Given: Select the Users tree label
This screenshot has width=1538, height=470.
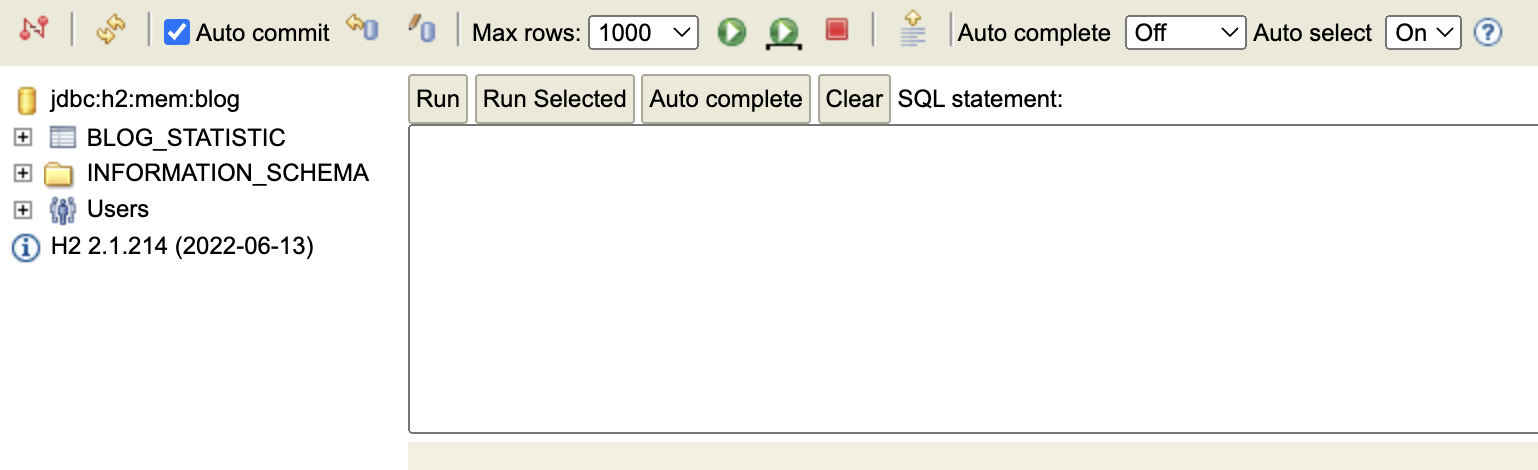Looking at the screenshot, I should (x=118, y=209).
